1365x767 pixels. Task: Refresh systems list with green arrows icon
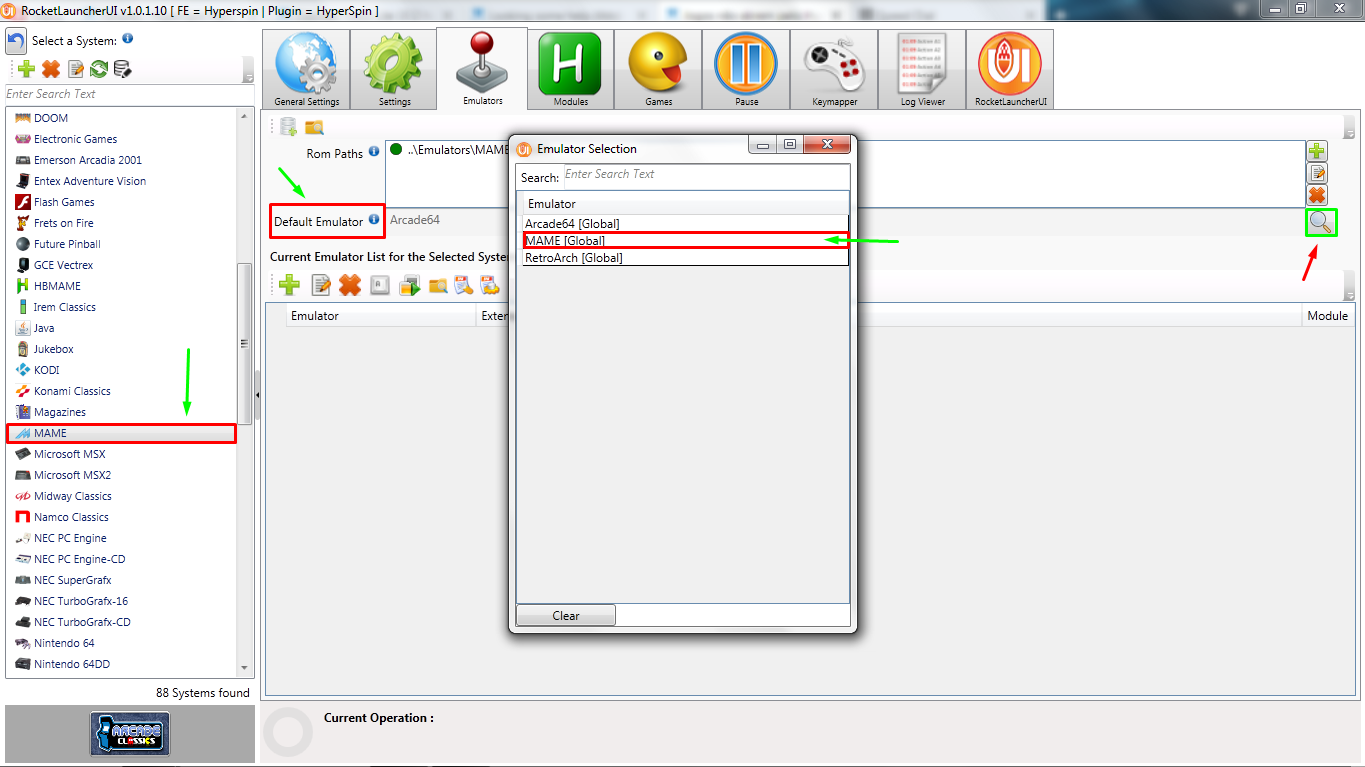[x=99, y=69]
